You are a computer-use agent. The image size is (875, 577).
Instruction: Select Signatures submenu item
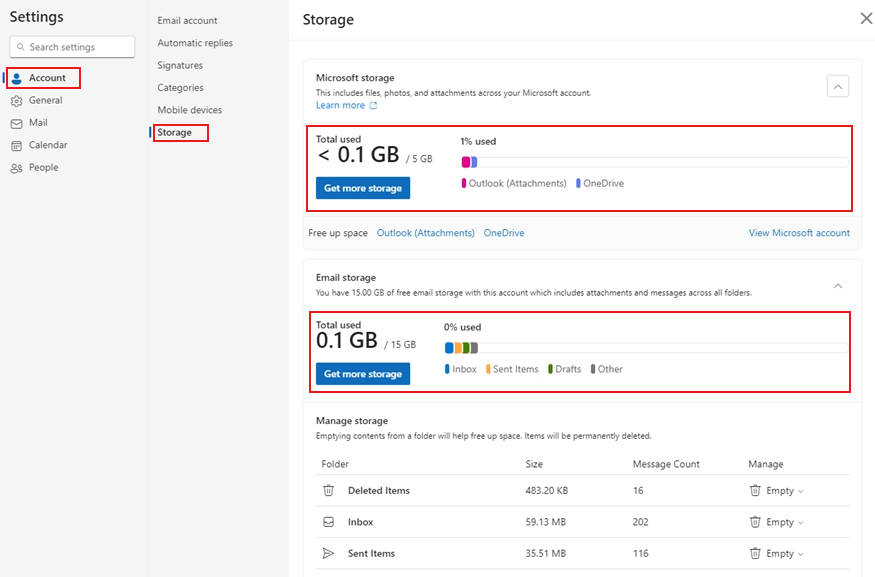180,65
